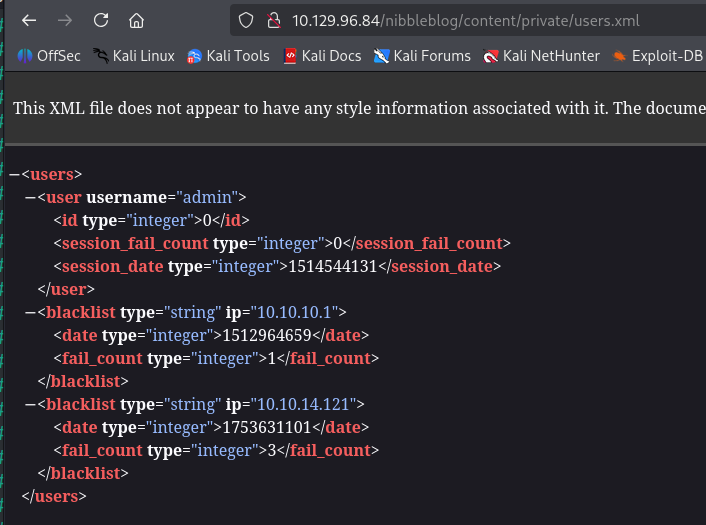The width and height of the screenshot is (706, 525).
Task: Open the Kali Forums bookmark
Action: point(422,56)
